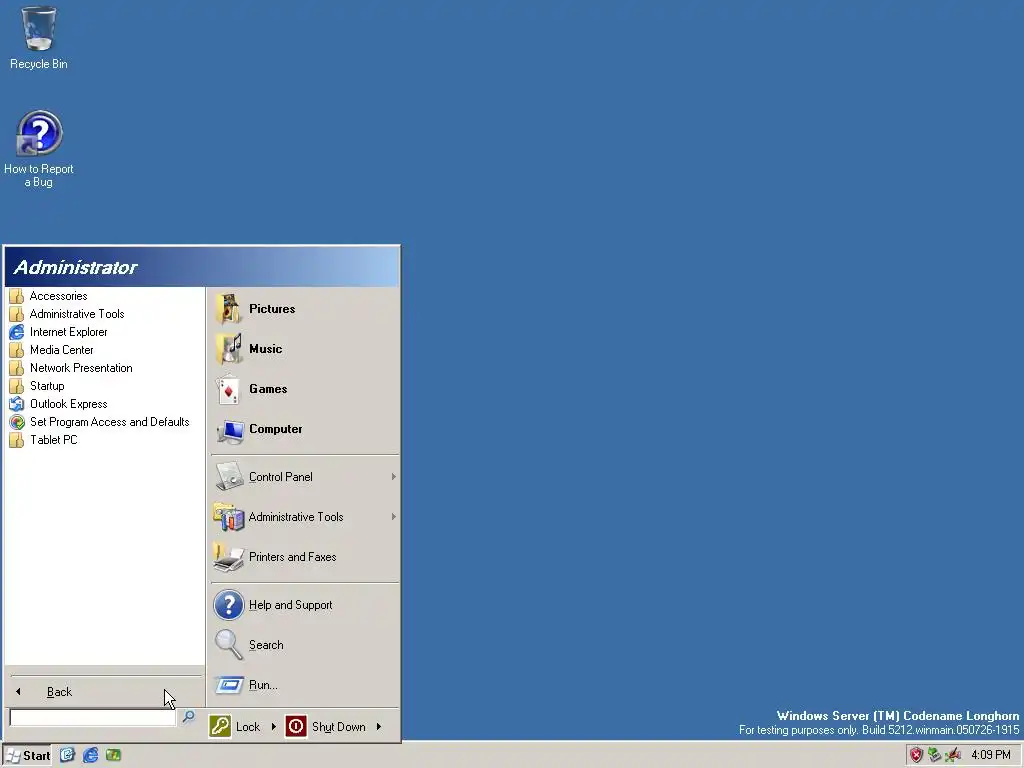Open the Lock options arrow

tap(274, 726)
